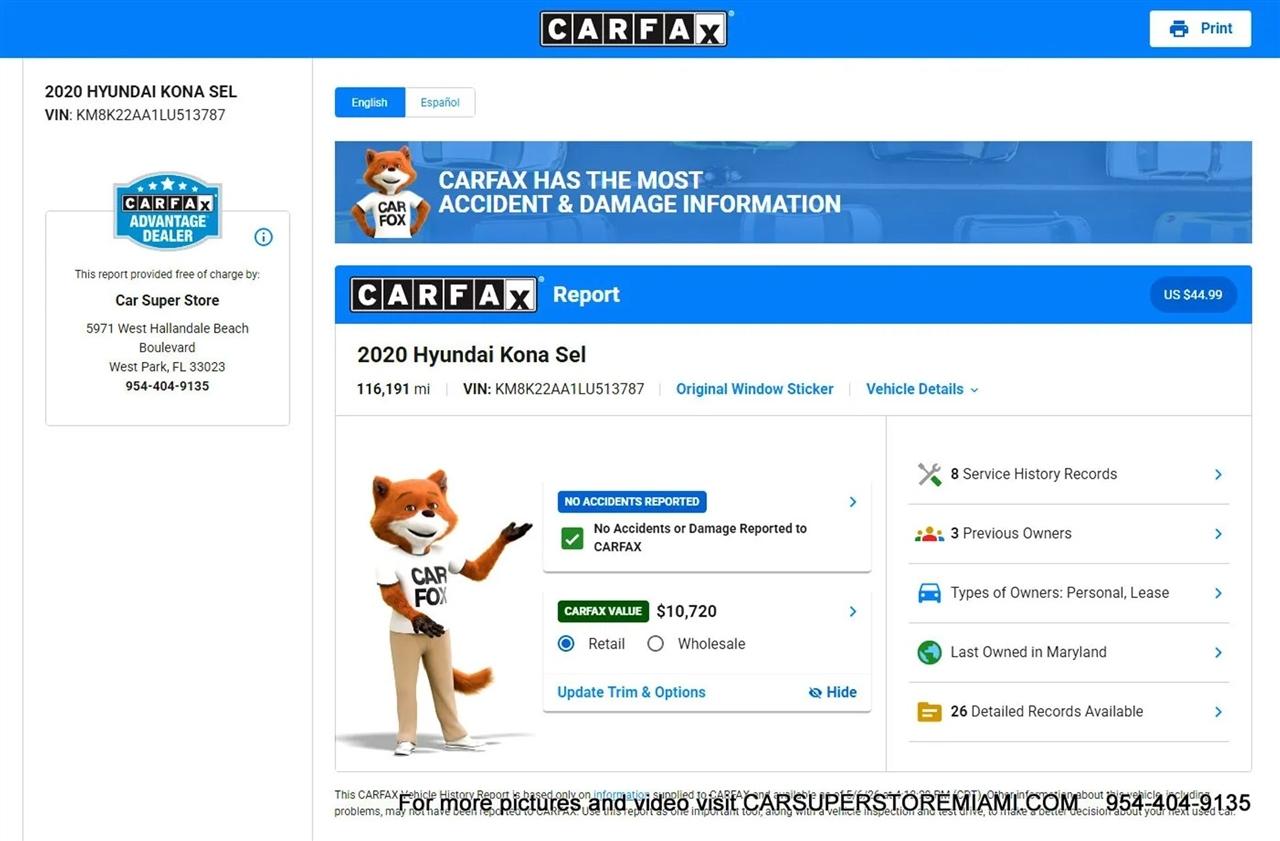Click the Car Super Store dealer name
Image resolution: width=1280 pixels, height=841 pixels.
pos(167,300)
